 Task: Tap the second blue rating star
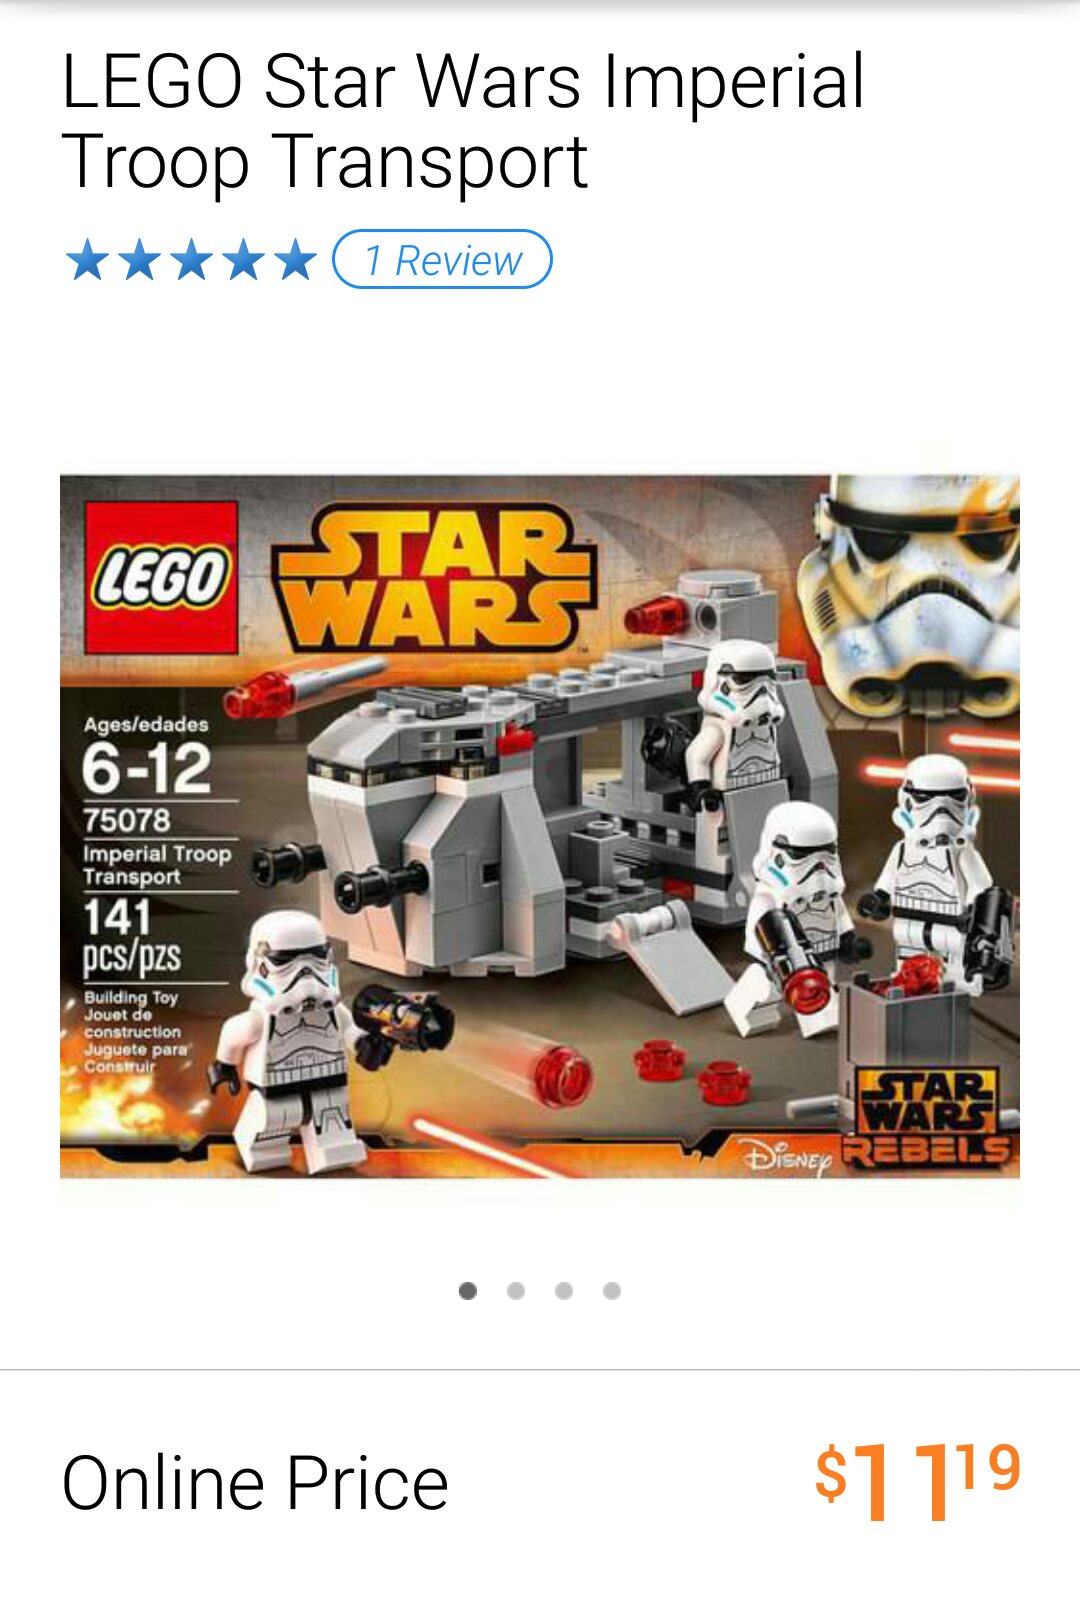click(139, 260)
